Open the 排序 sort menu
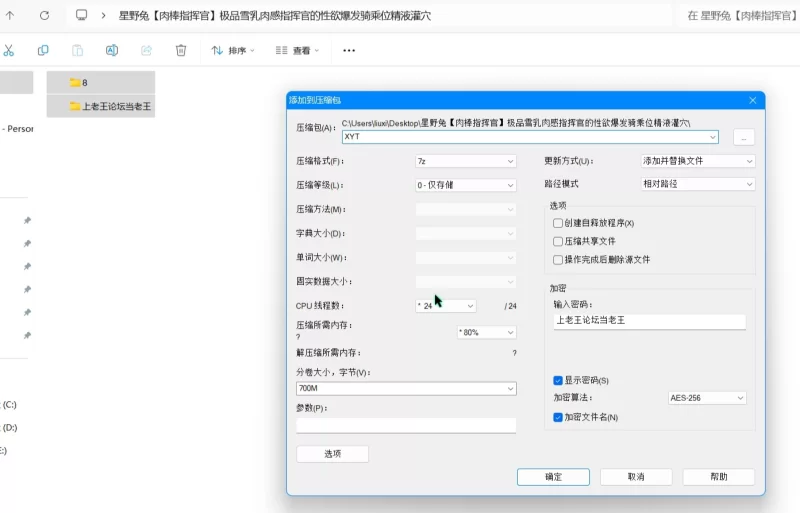Viewport: 800px width, 513px height. pyautogui.click(x=233, y=51)
